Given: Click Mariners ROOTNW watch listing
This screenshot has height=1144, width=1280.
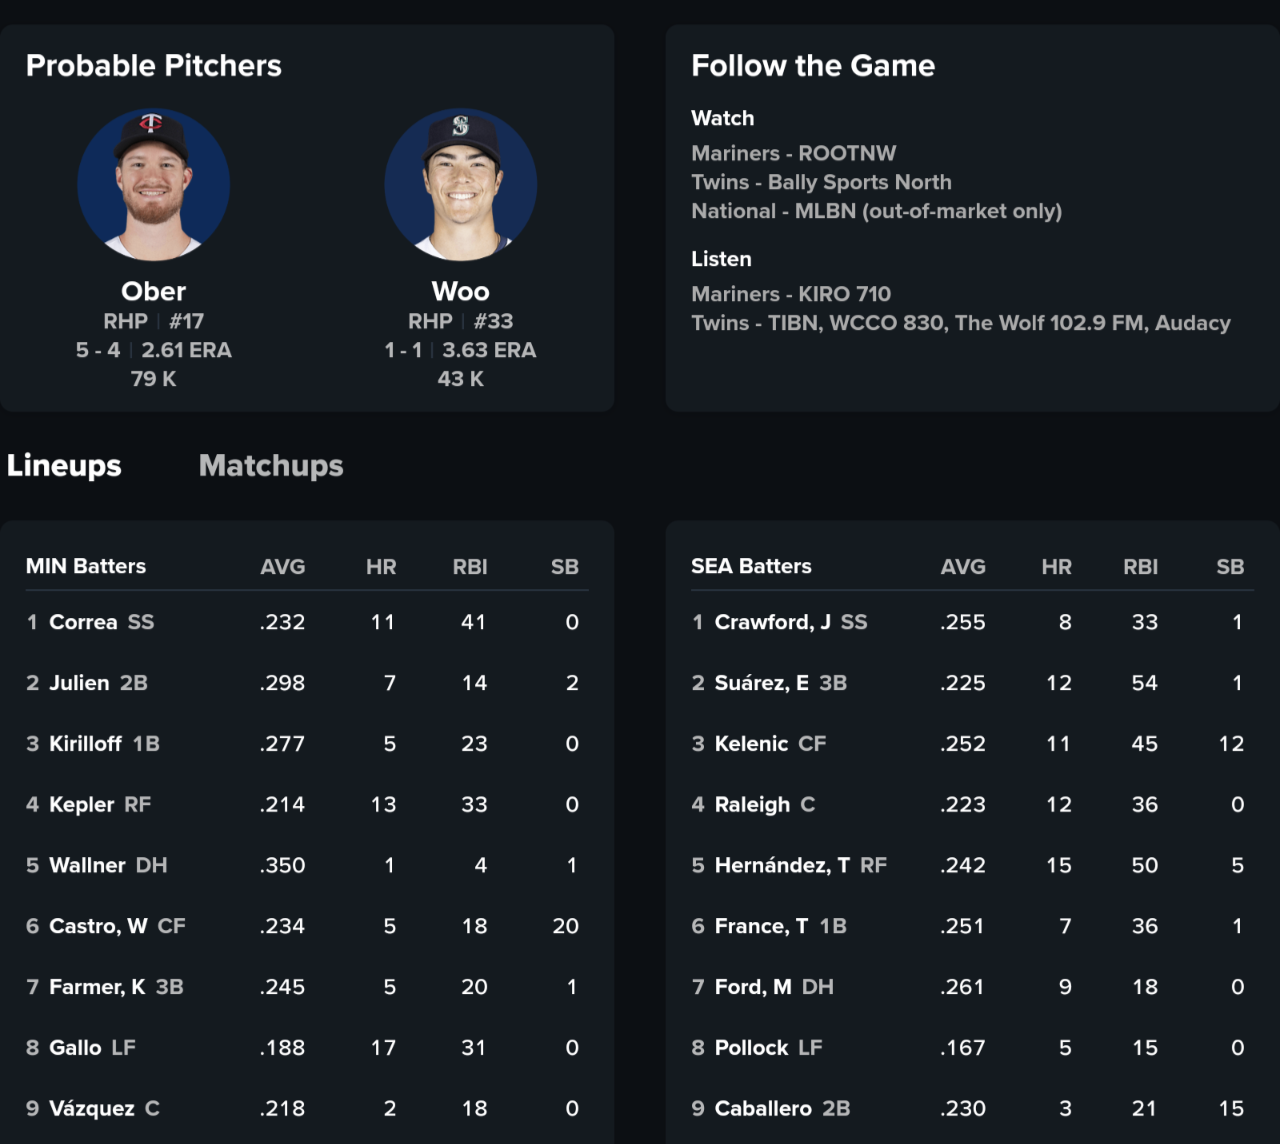Looking at the screenshot, I should (x=794, y=153).
